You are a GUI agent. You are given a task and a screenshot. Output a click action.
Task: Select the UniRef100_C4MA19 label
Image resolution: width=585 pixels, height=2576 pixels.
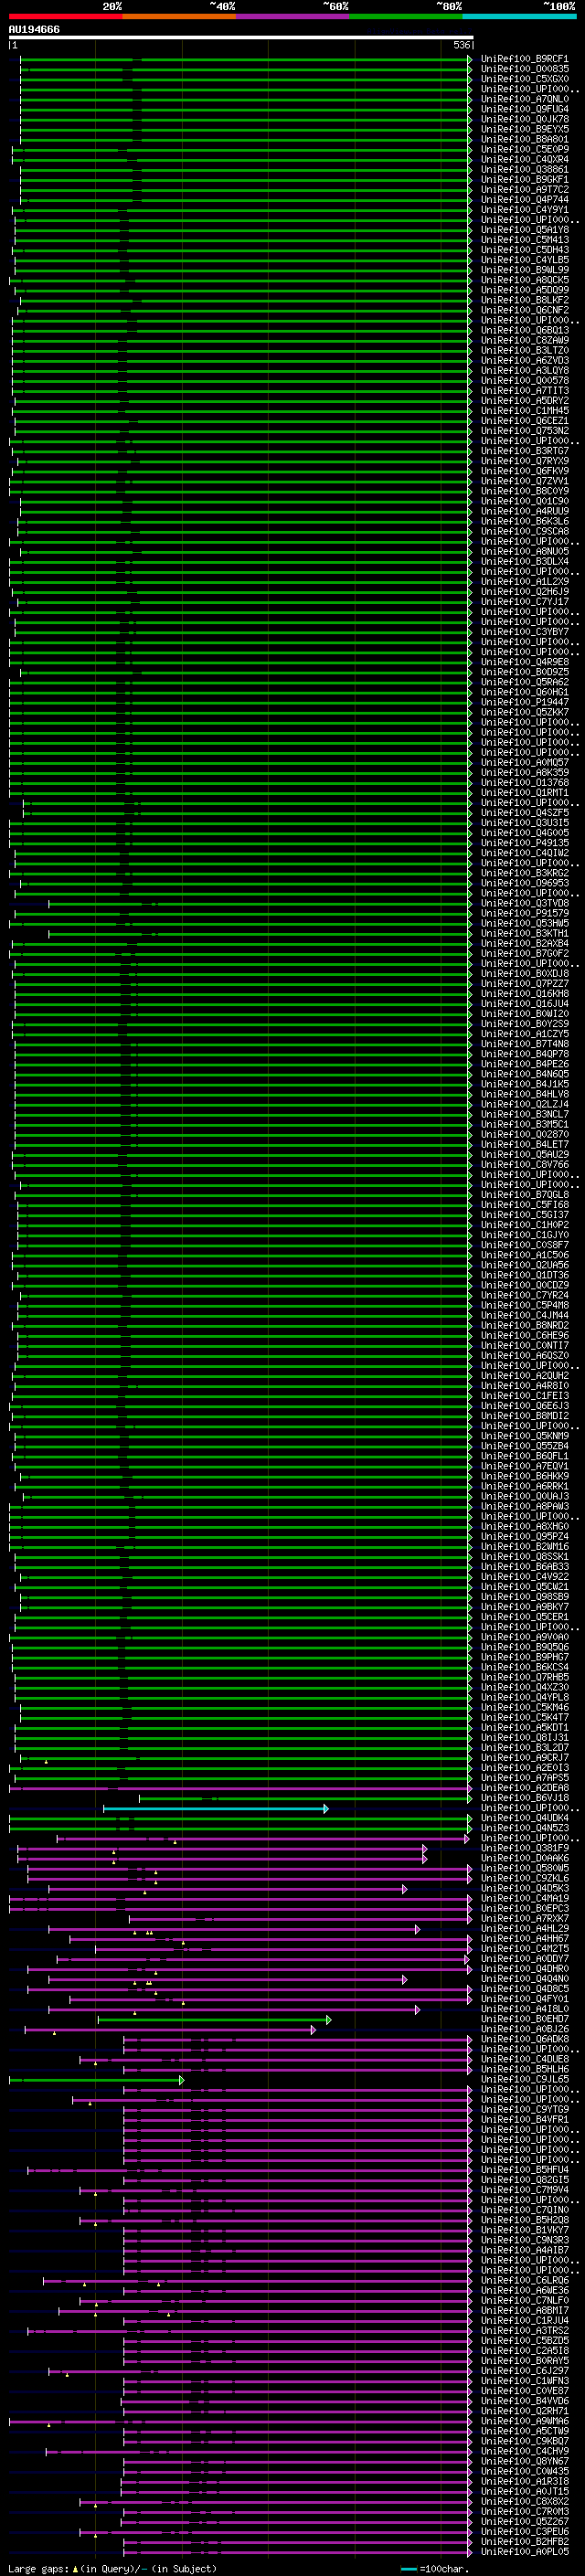[524, 1899]
